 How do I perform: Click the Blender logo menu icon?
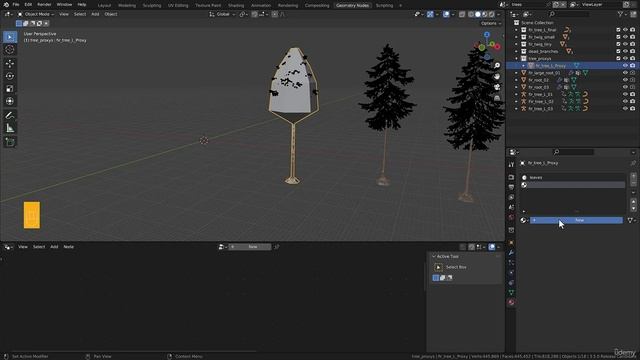[6, 4]
